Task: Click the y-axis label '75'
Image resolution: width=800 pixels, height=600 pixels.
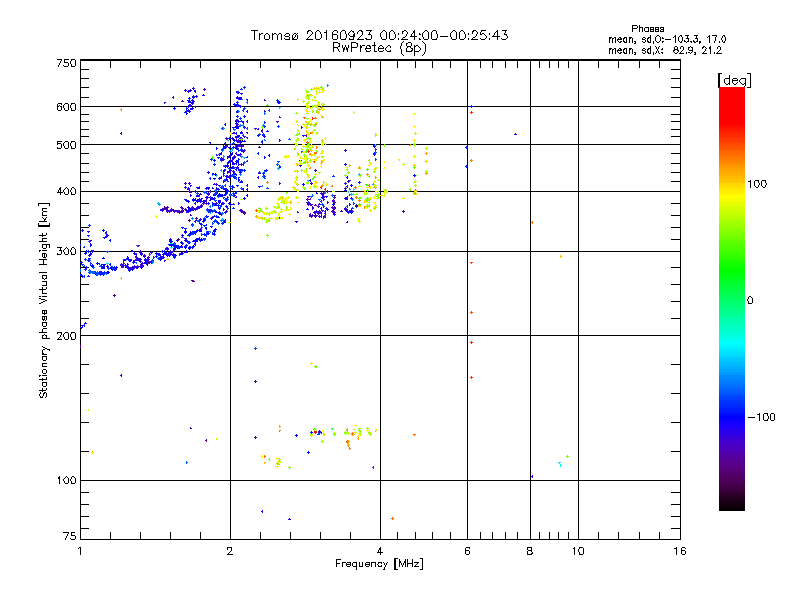Action: pyautogui.click(x=70, y=536)
